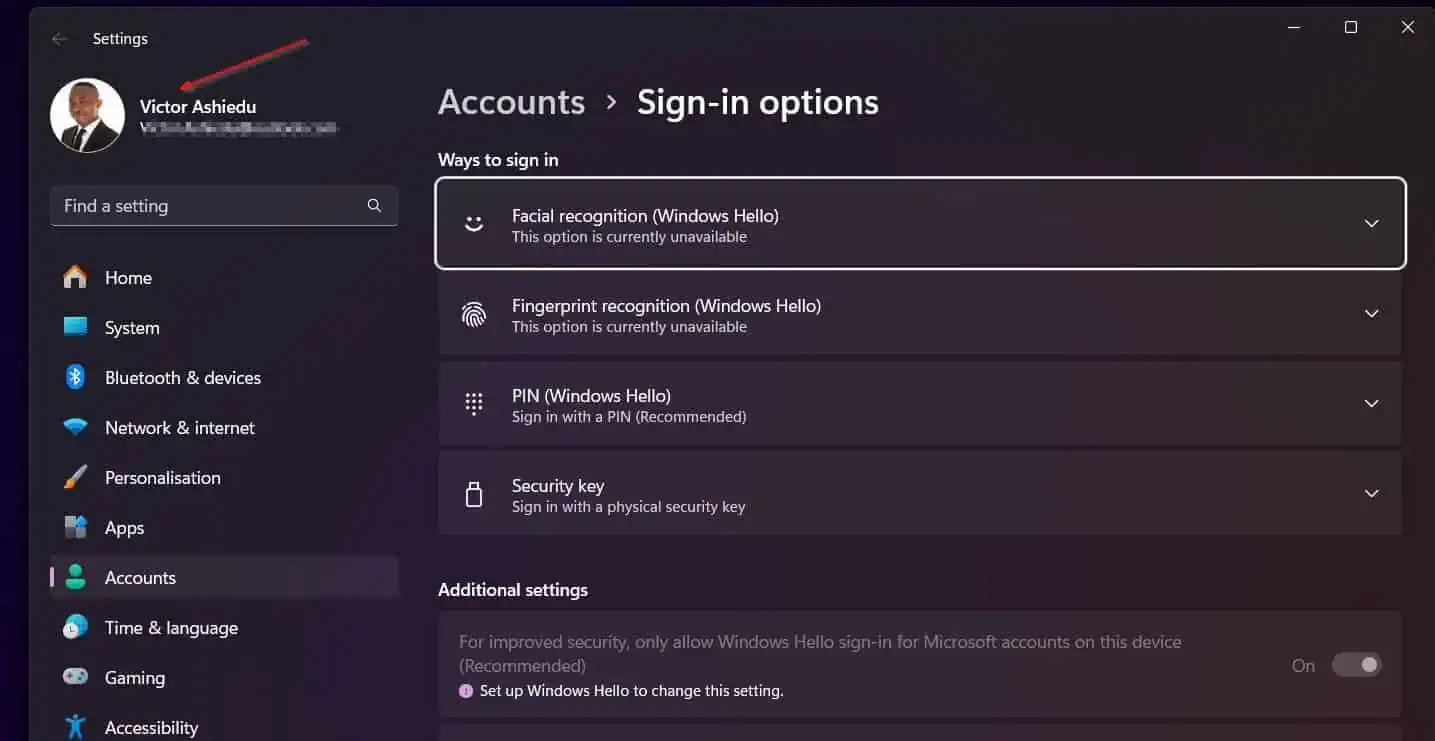The height and width of the screenshot is (741, 1435).
Task: Click the Accessibility figure icon
Action: 75,727
